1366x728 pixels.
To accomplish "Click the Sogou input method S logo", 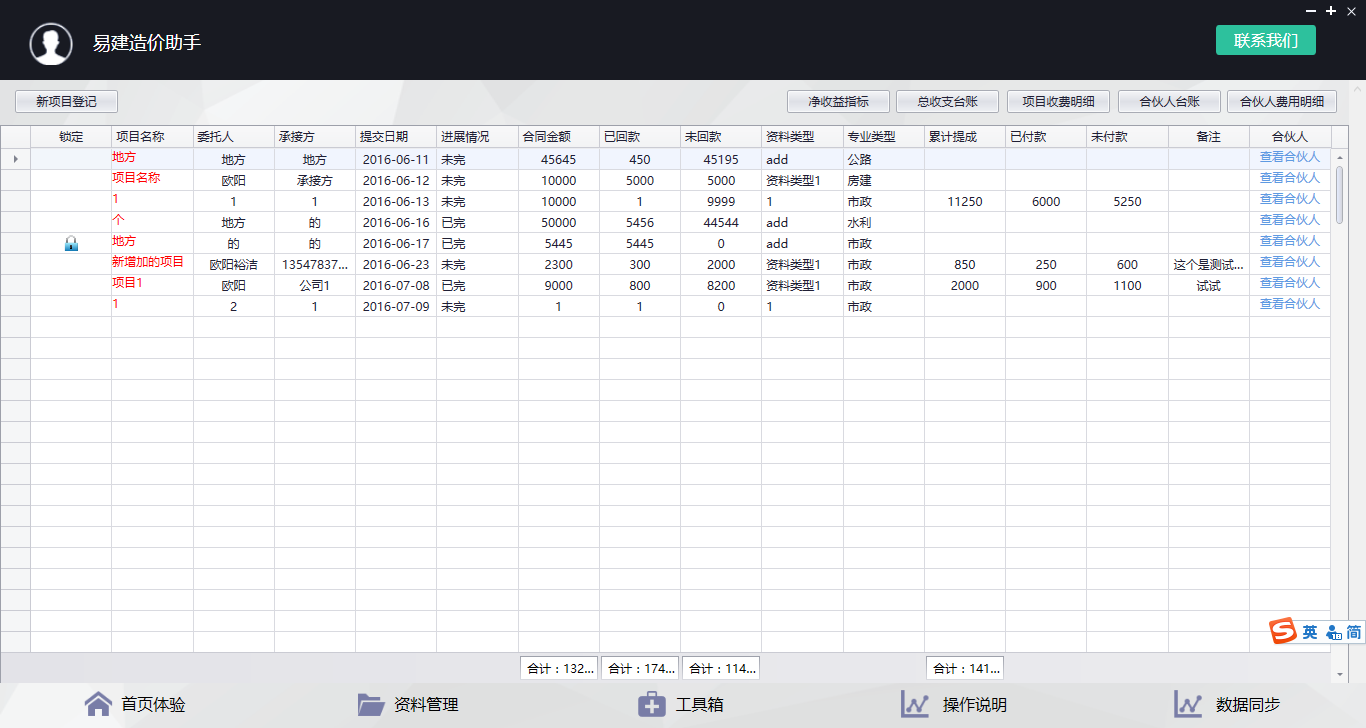I will pyautogui.click(x=1283, y=632).
